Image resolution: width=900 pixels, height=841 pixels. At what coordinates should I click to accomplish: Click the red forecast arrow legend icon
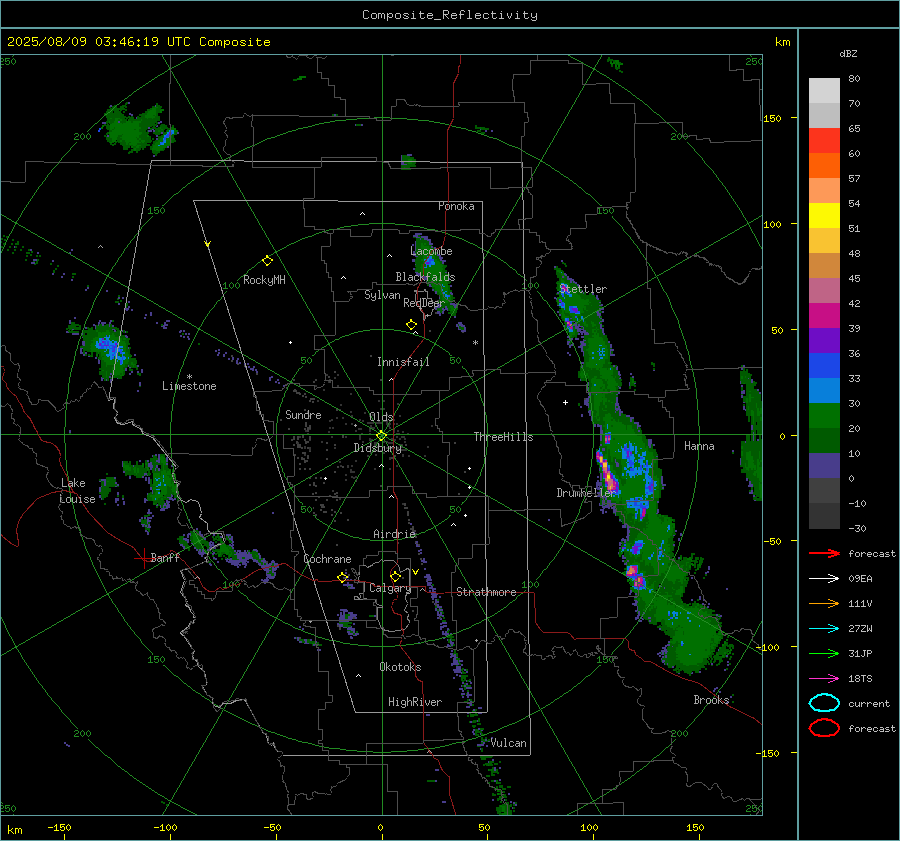824,553
